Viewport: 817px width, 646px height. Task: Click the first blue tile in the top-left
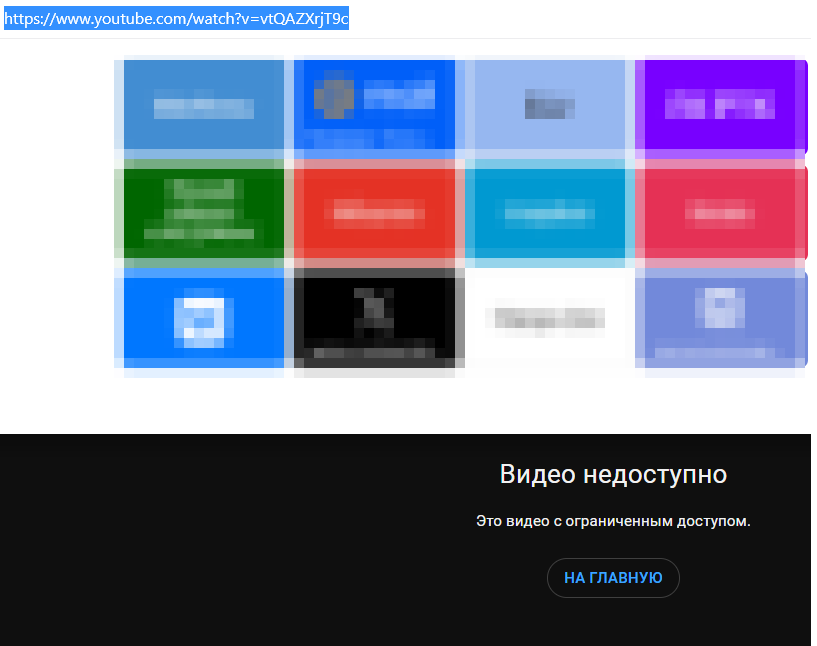click(x=202, y=105)
